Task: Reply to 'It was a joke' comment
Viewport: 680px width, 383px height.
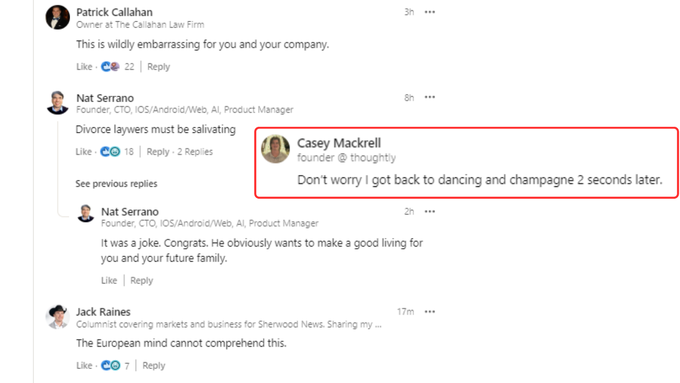Action: (141, 280)
